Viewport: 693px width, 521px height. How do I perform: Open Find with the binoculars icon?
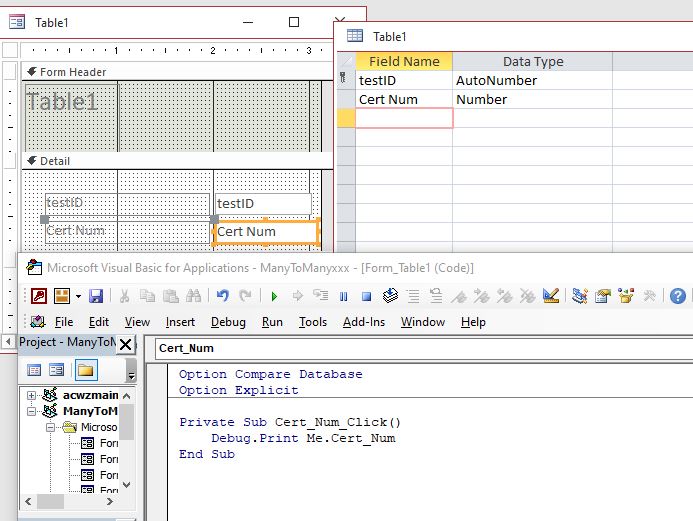194,296
